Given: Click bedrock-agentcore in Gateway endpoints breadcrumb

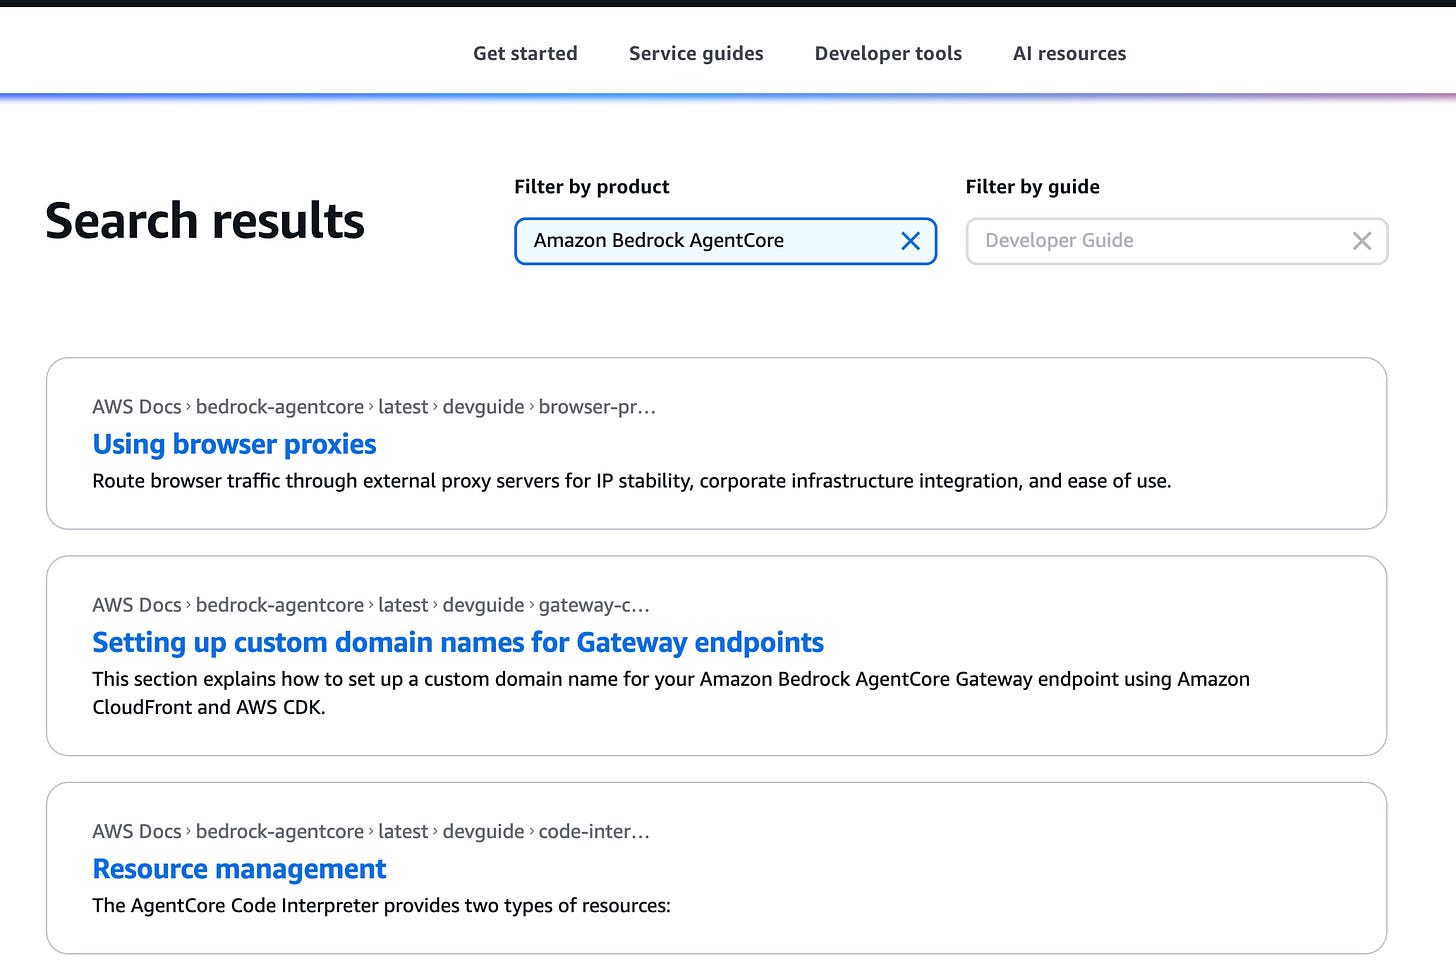Looking at the screenshot, I should [x=280, y=605].
